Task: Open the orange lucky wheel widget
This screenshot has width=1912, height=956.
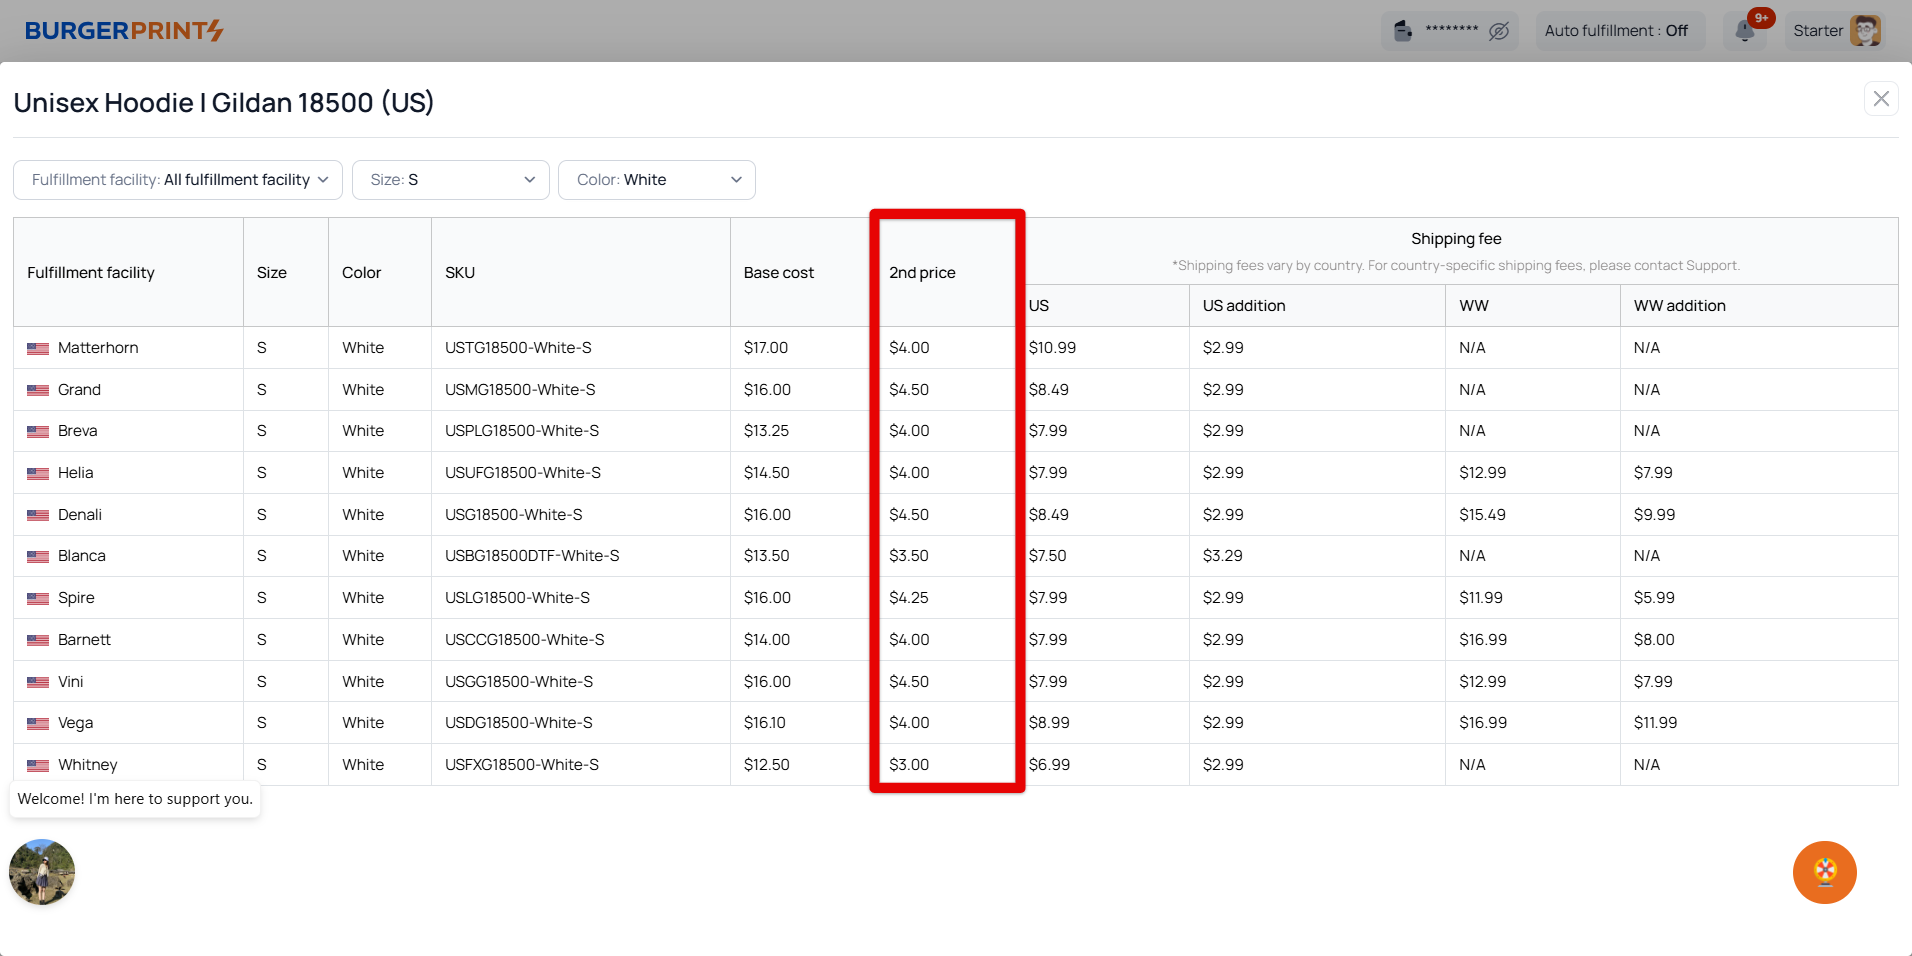Action: (1824, 872)
